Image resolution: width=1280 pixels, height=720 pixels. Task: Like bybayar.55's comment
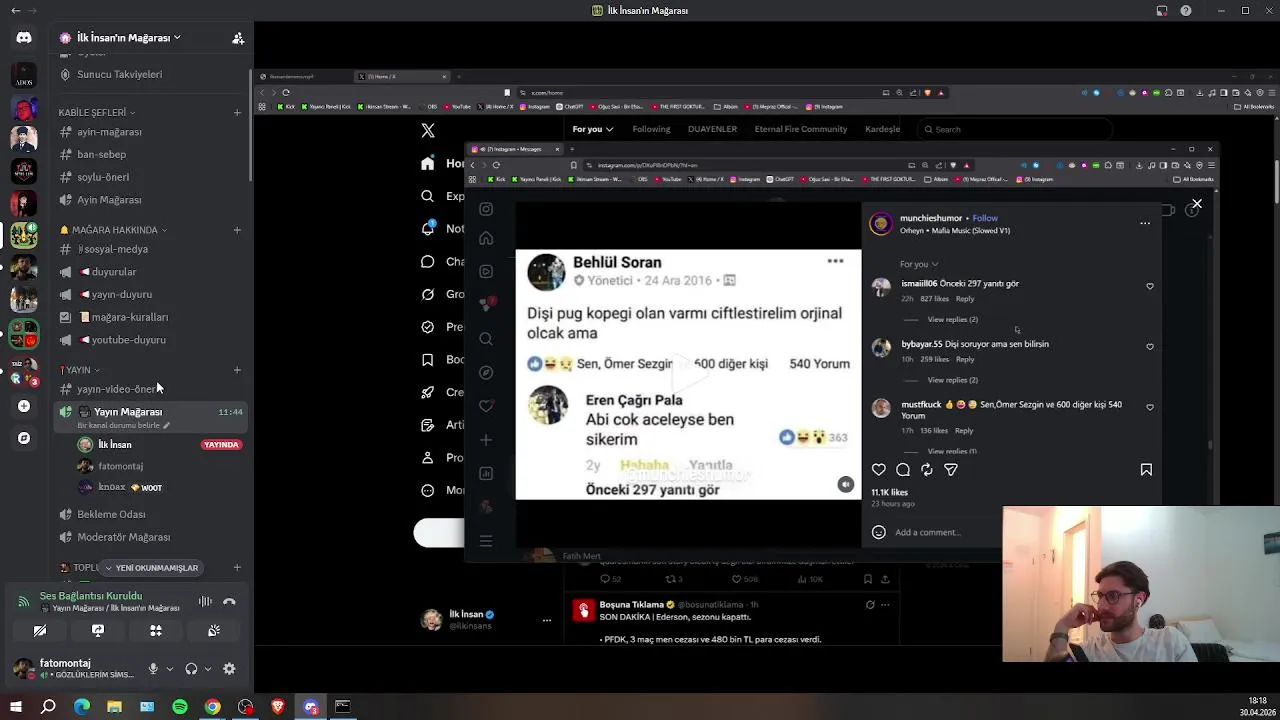click(1149, 347)
